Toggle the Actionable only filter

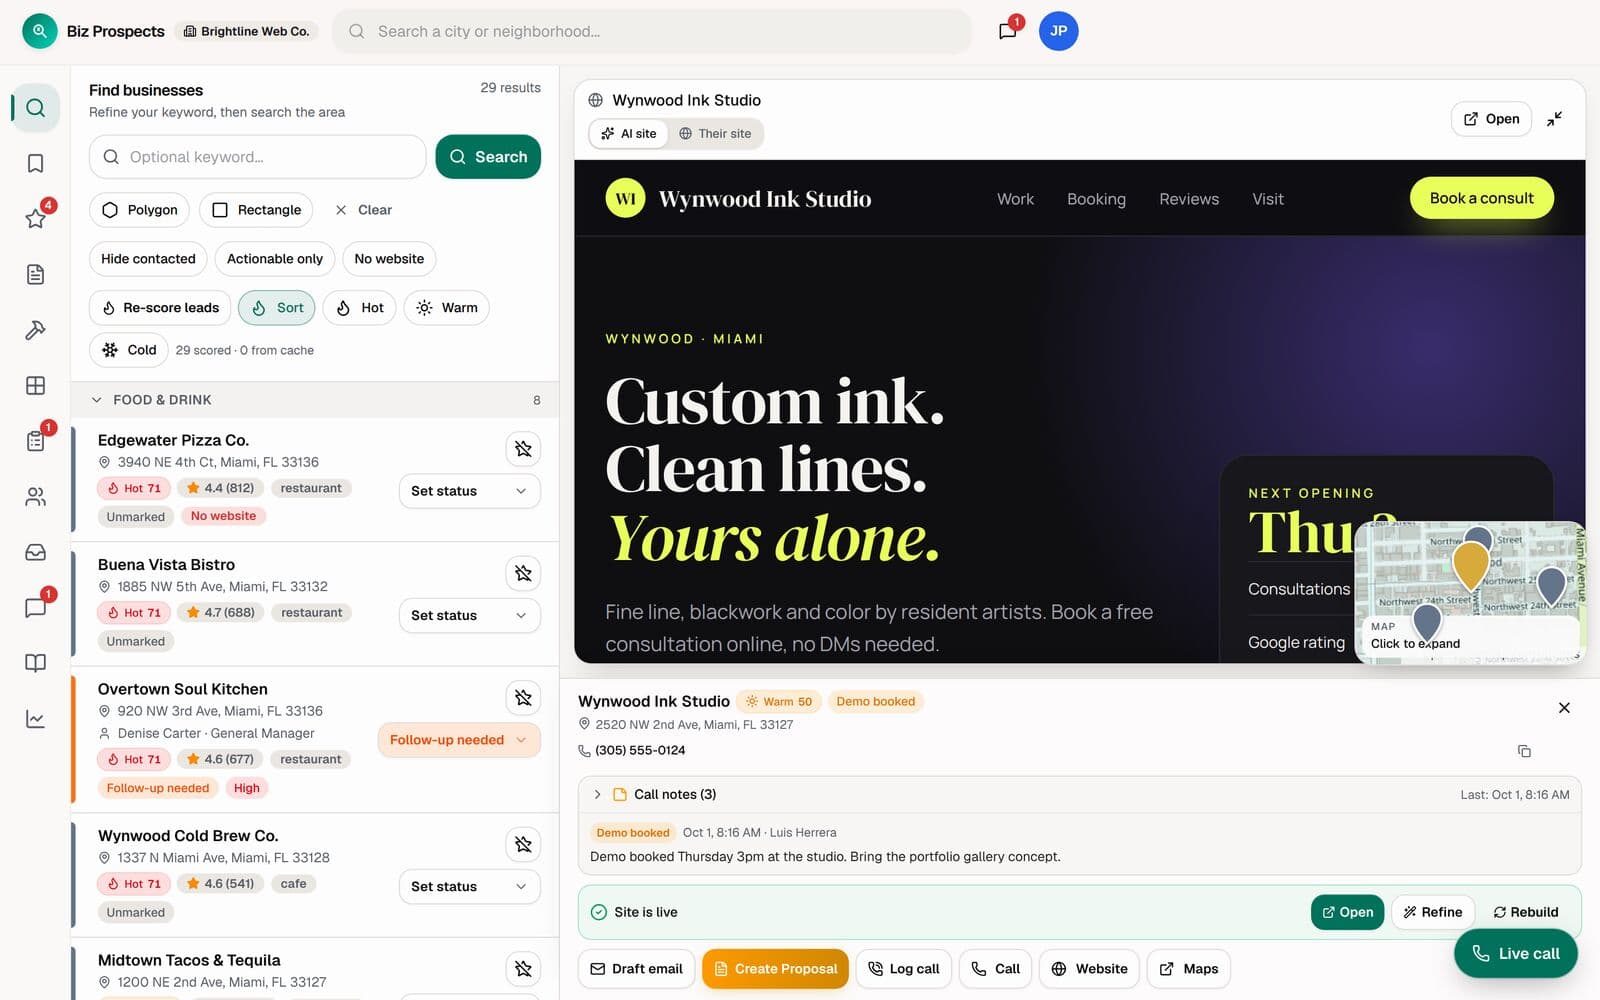[x=275, y=259]
